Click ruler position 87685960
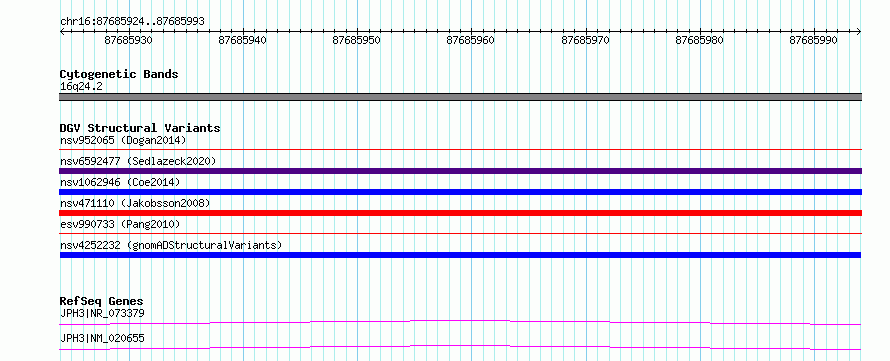Viewport: 890px width, 361px height. (x=471, y=40)
